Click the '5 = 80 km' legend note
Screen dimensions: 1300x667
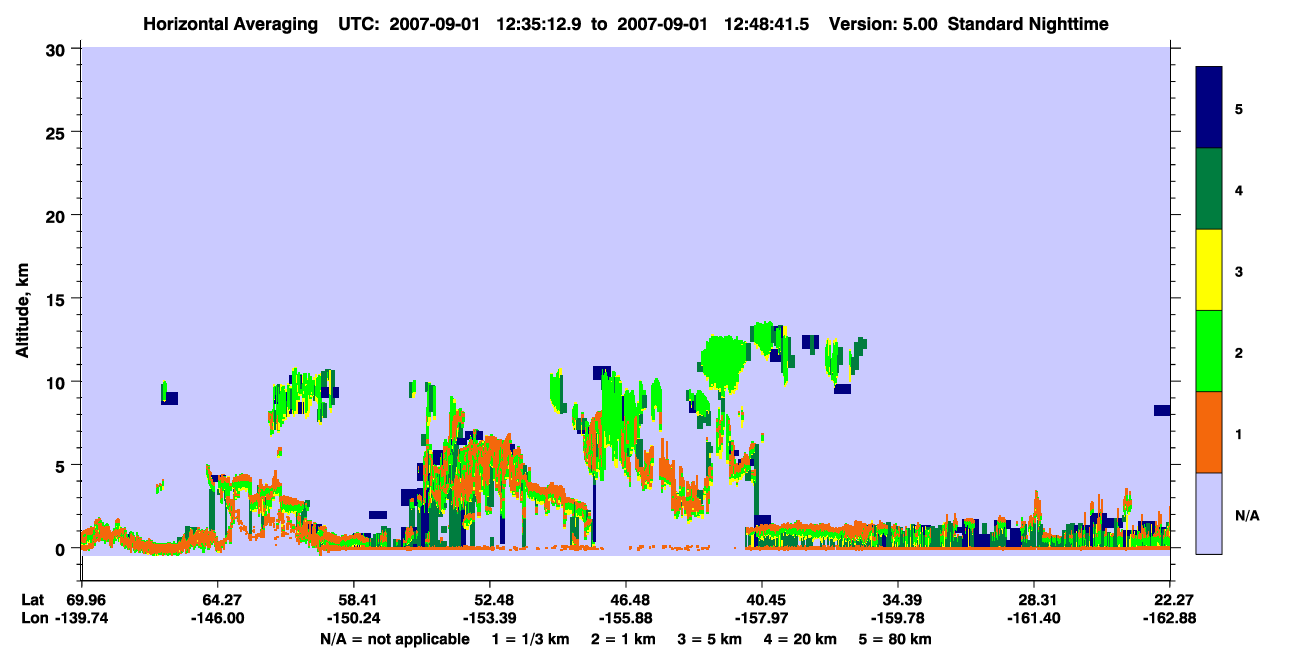[897, 639]
